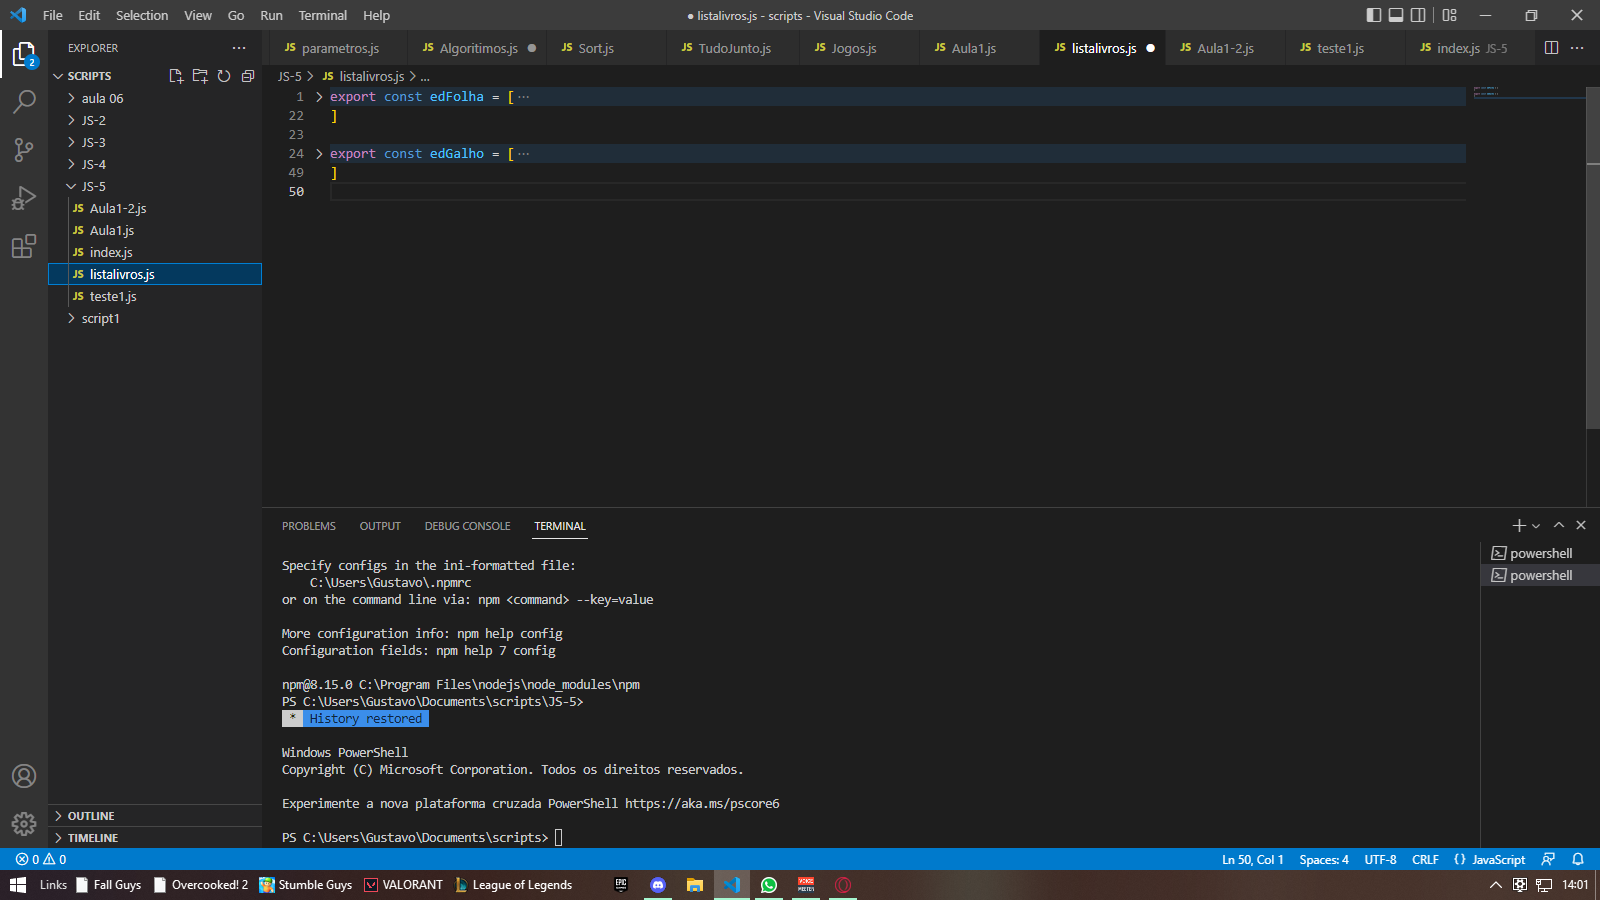The width and height of the screenshot is (1600, 900).
Task: Close the terminal panel
Action: pos(1581,525)
